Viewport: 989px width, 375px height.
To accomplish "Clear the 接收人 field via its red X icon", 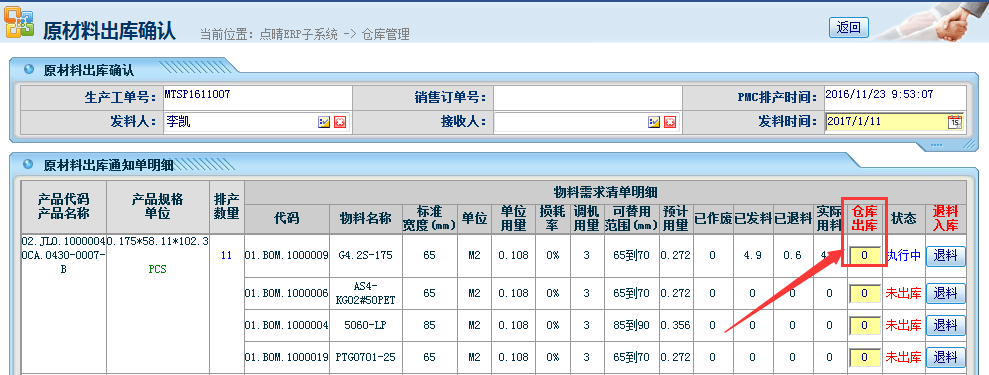I will point(670,122).
